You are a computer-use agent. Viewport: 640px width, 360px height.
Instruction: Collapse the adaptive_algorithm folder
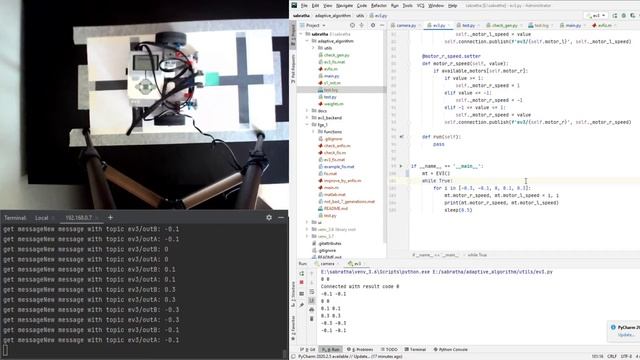pos(308,41)
